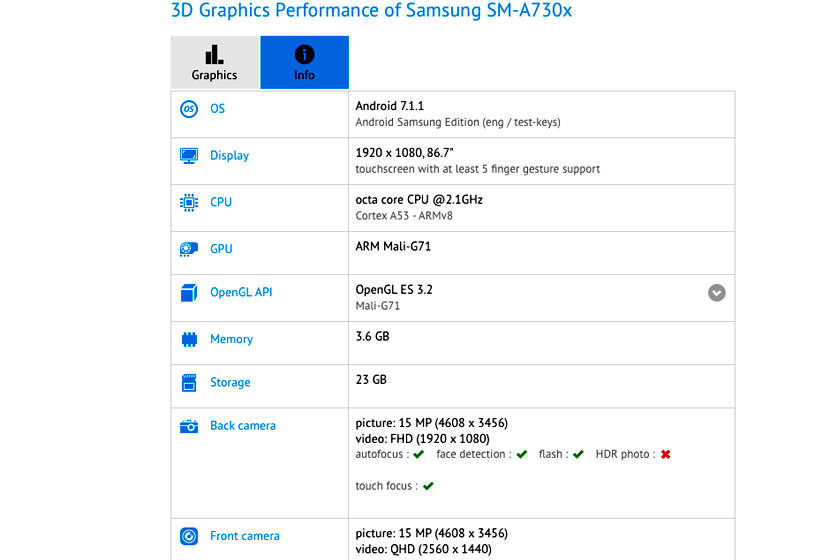Click the Memory chip icon

click(189, 339)
